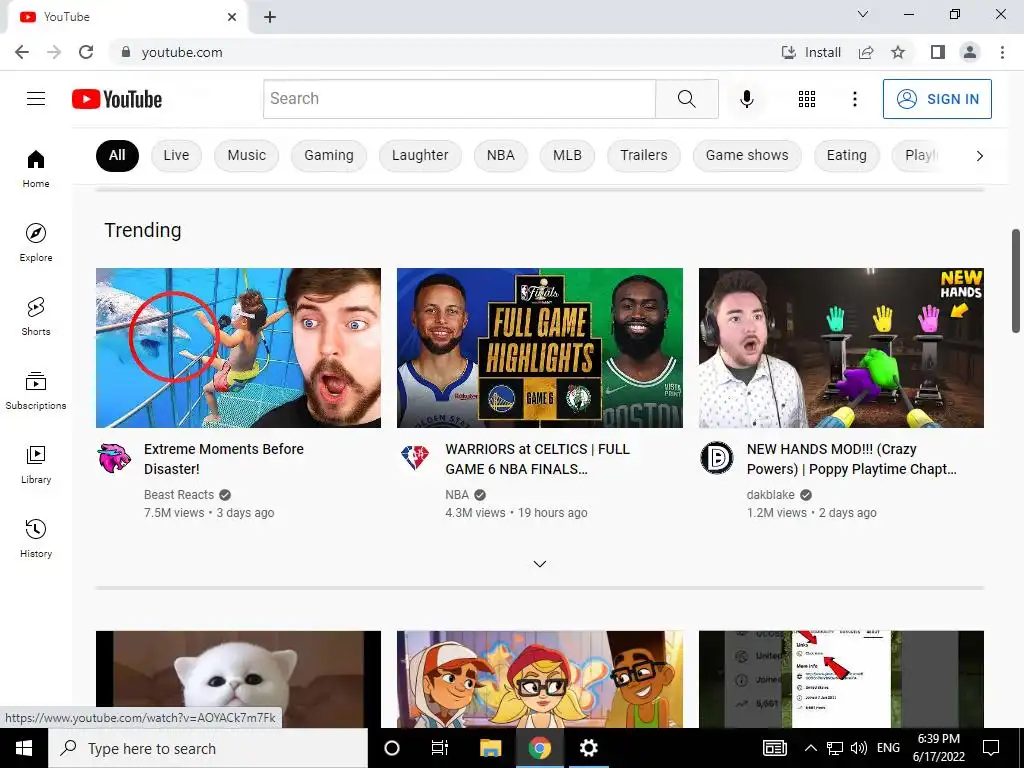The image size is (1024, 768).
Task: Select the MLB filter chip
Action: coord(567,155)
